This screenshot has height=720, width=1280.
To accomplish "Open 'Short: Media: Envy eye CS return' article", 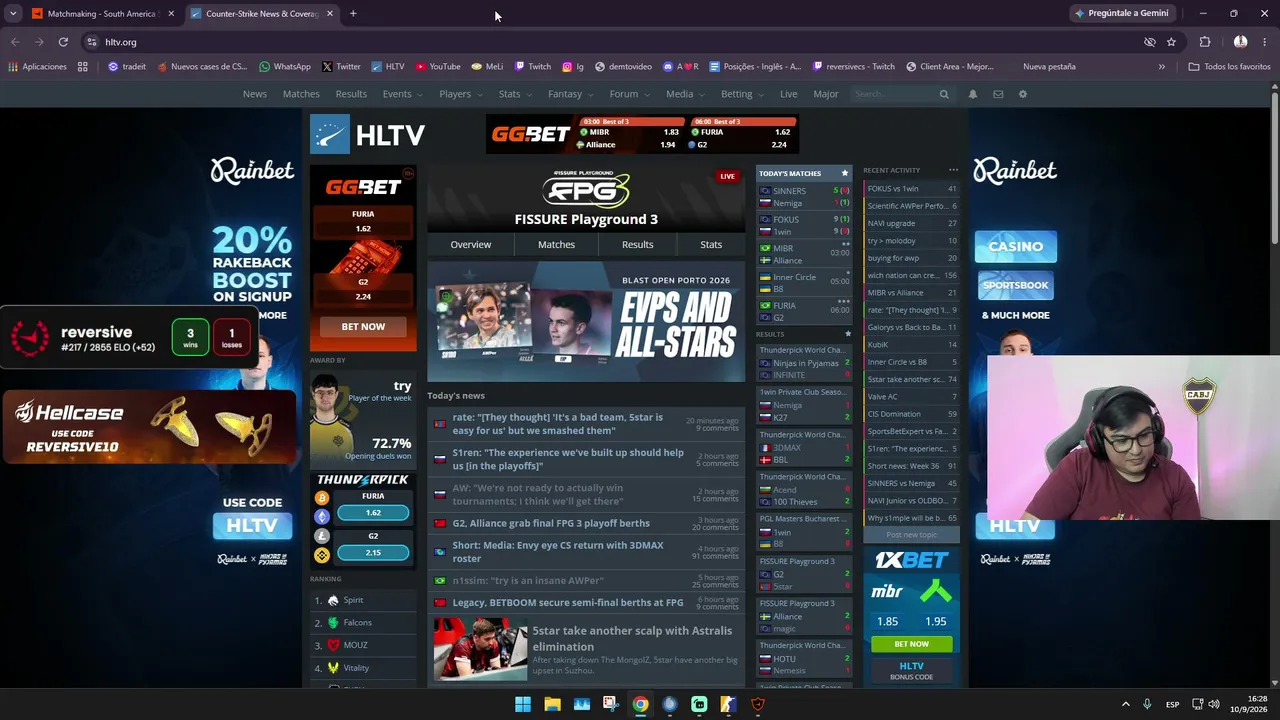I will coord(558,552).
